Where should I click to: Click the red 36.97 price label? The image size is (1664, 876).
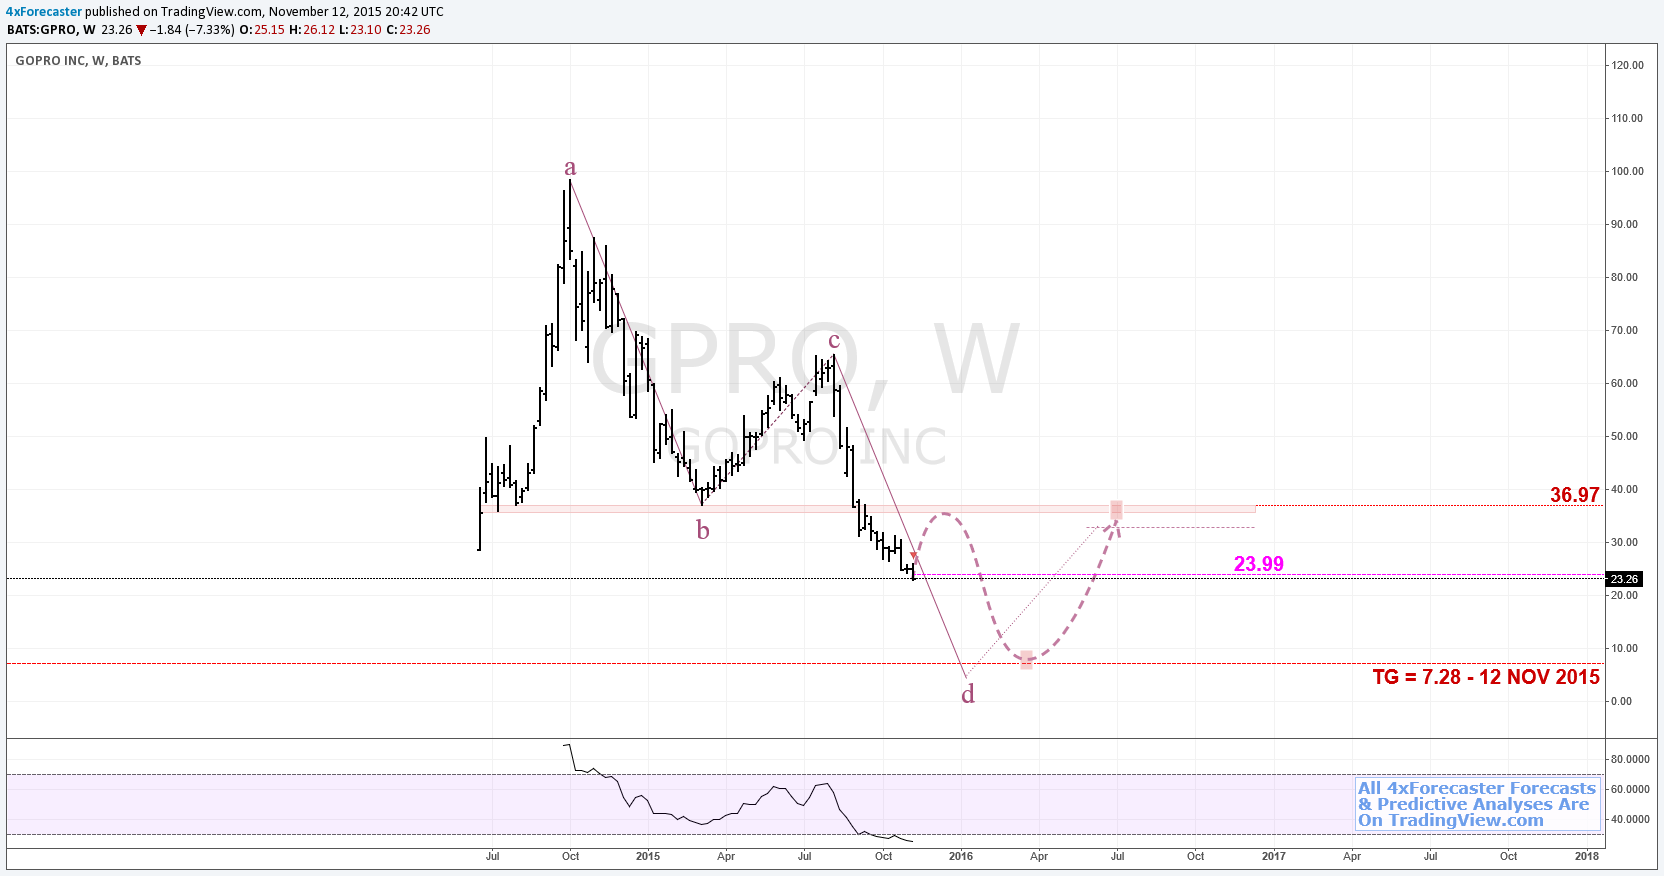1574,494
